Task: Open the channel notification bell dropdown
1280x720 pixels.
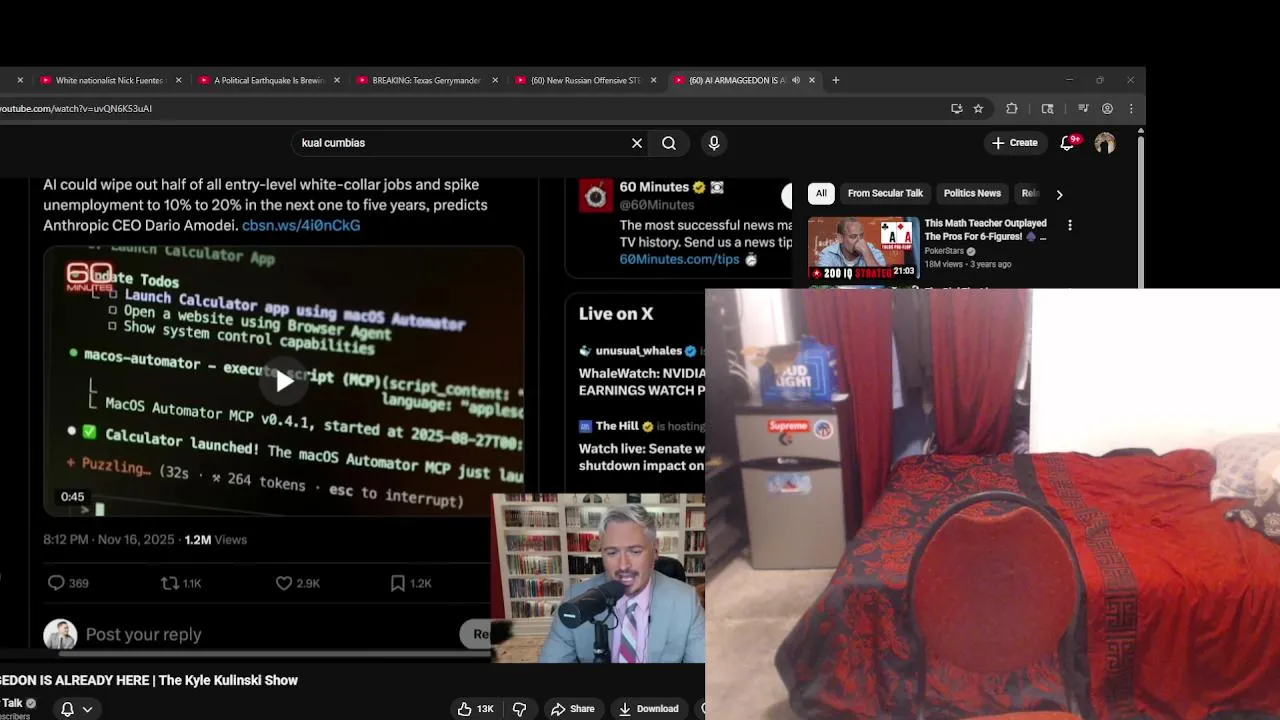Action: click(76, 708)
